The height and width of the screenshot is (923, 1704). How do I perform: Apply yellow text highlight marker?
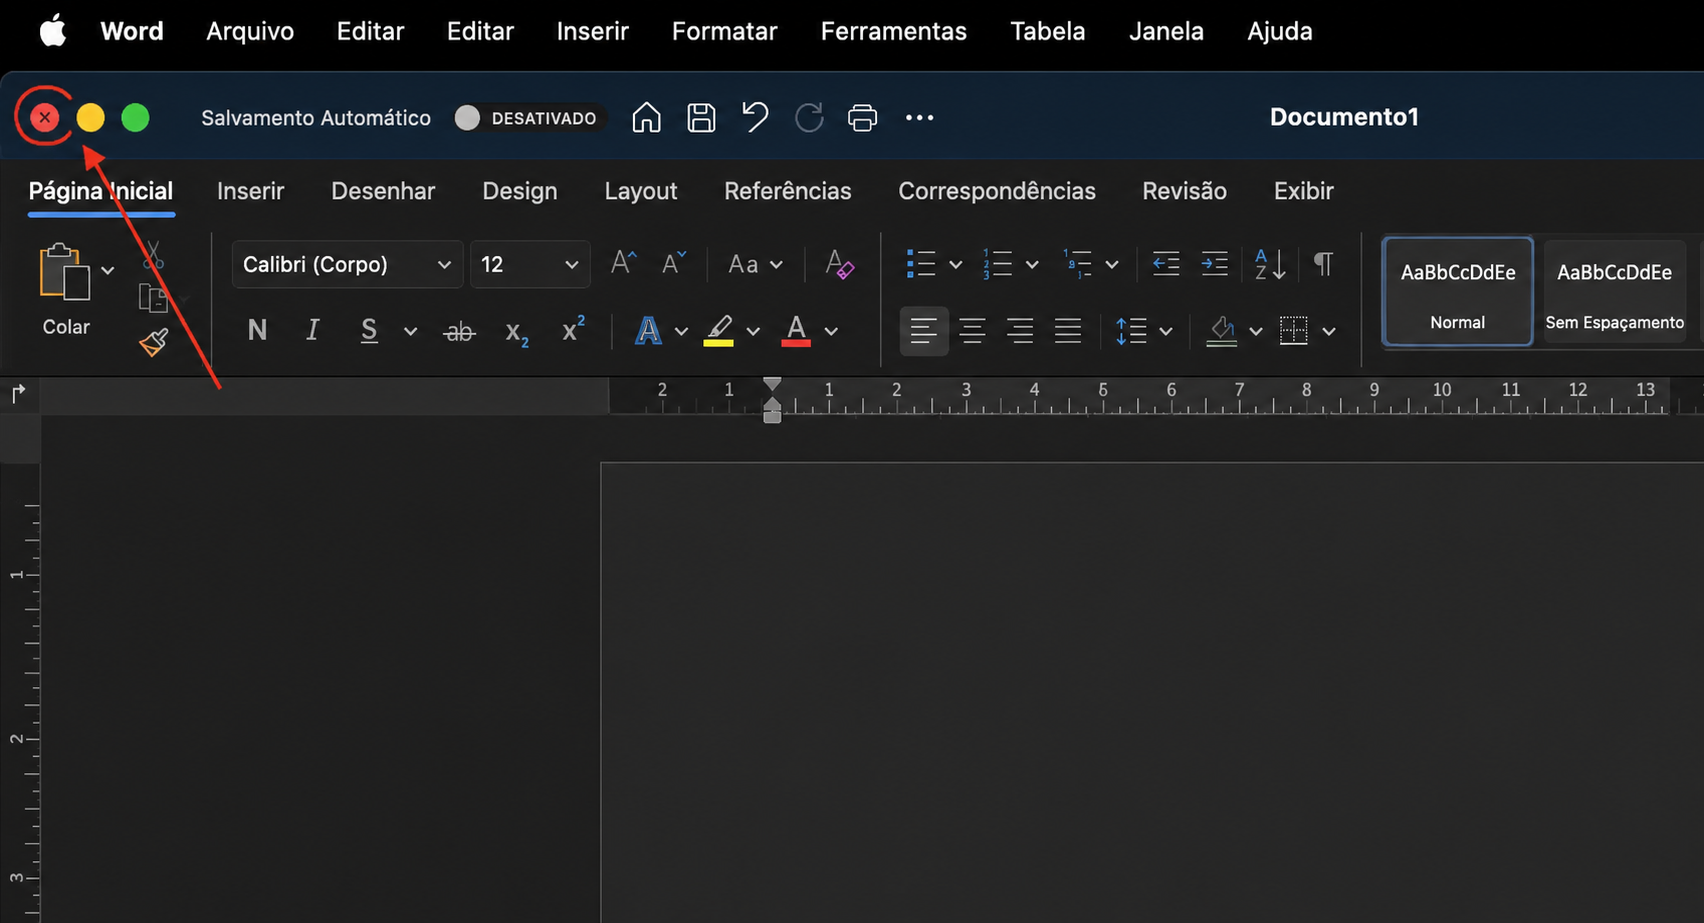[x=719, y=331]
